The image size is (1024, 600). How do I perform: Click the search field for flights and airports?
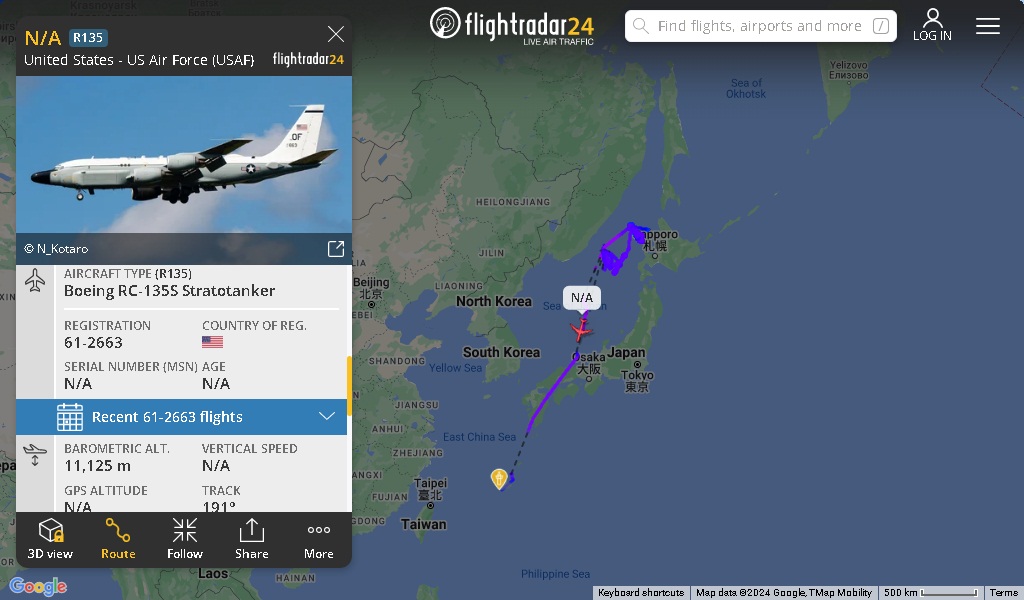click(x=760, y=26)
